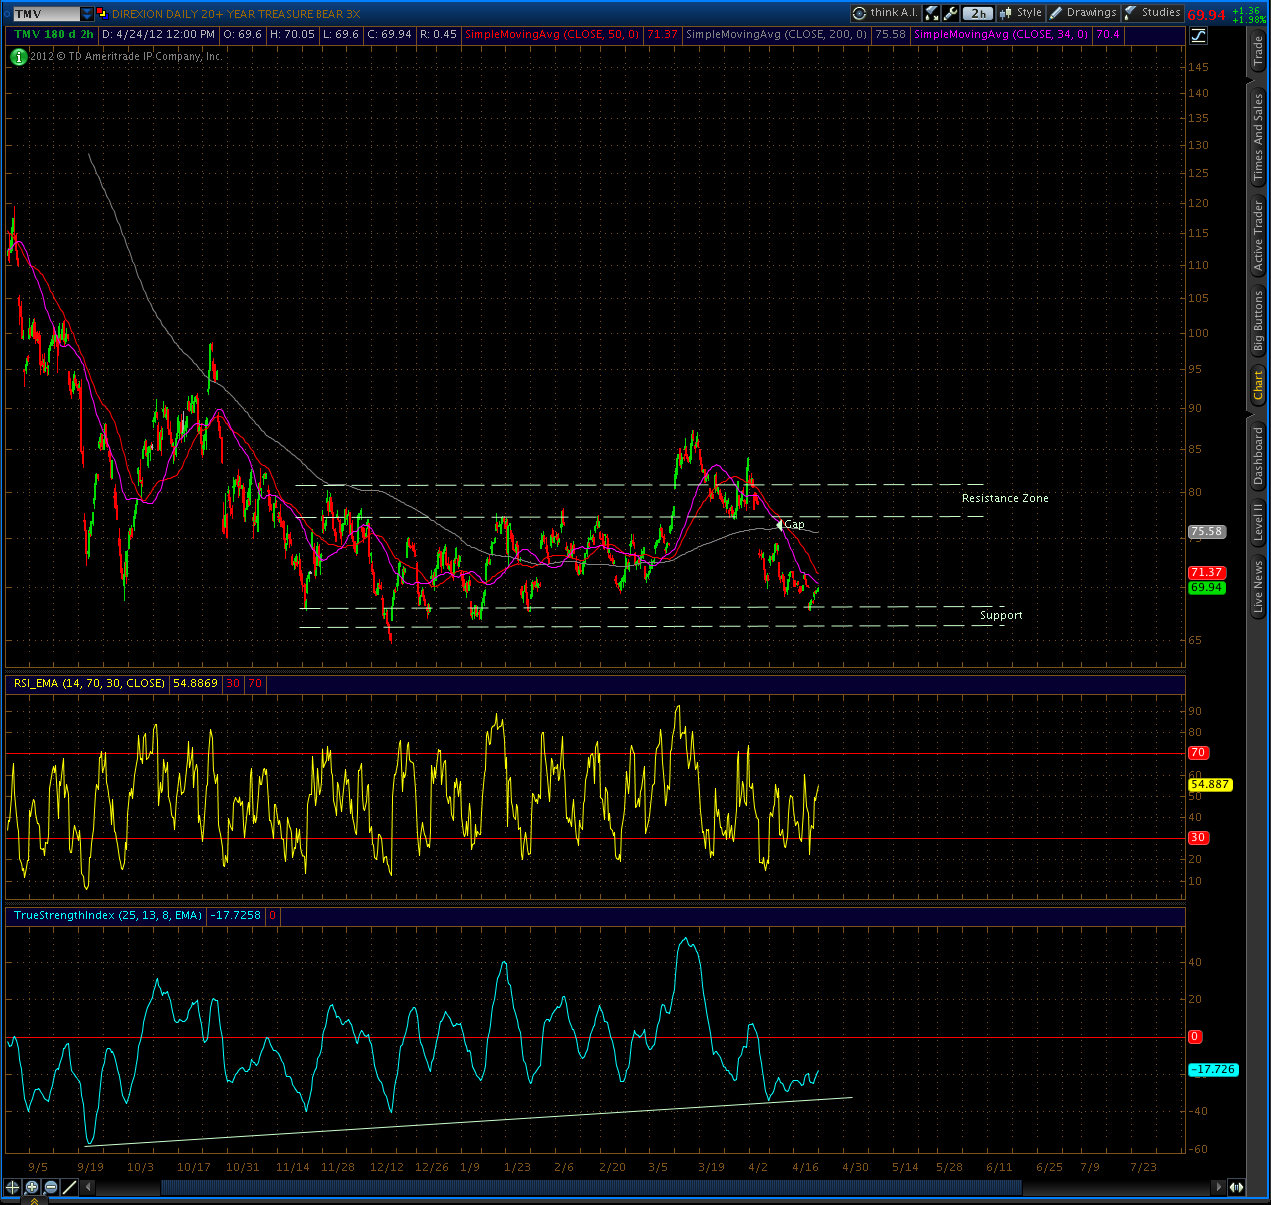Click the scroll right arrow on time axis

pyautogui.click(x=1218, y=1187)
